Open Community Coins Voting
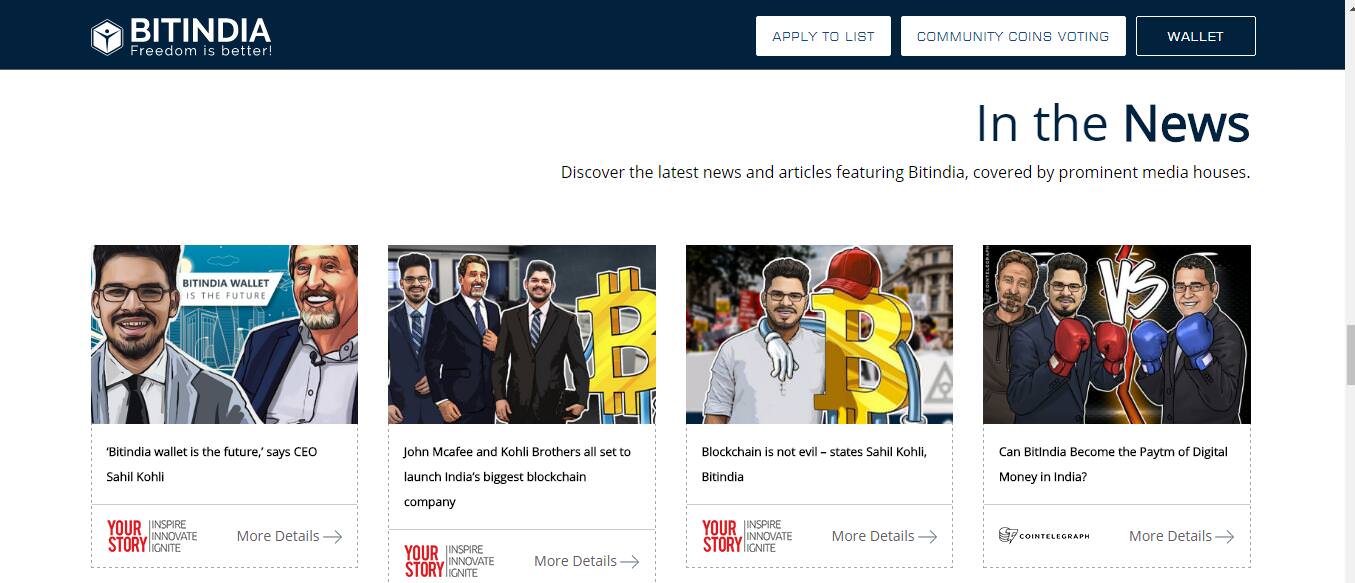Screen dimensions: 1355x583 pyautogui.click(x=1013, y=36)
